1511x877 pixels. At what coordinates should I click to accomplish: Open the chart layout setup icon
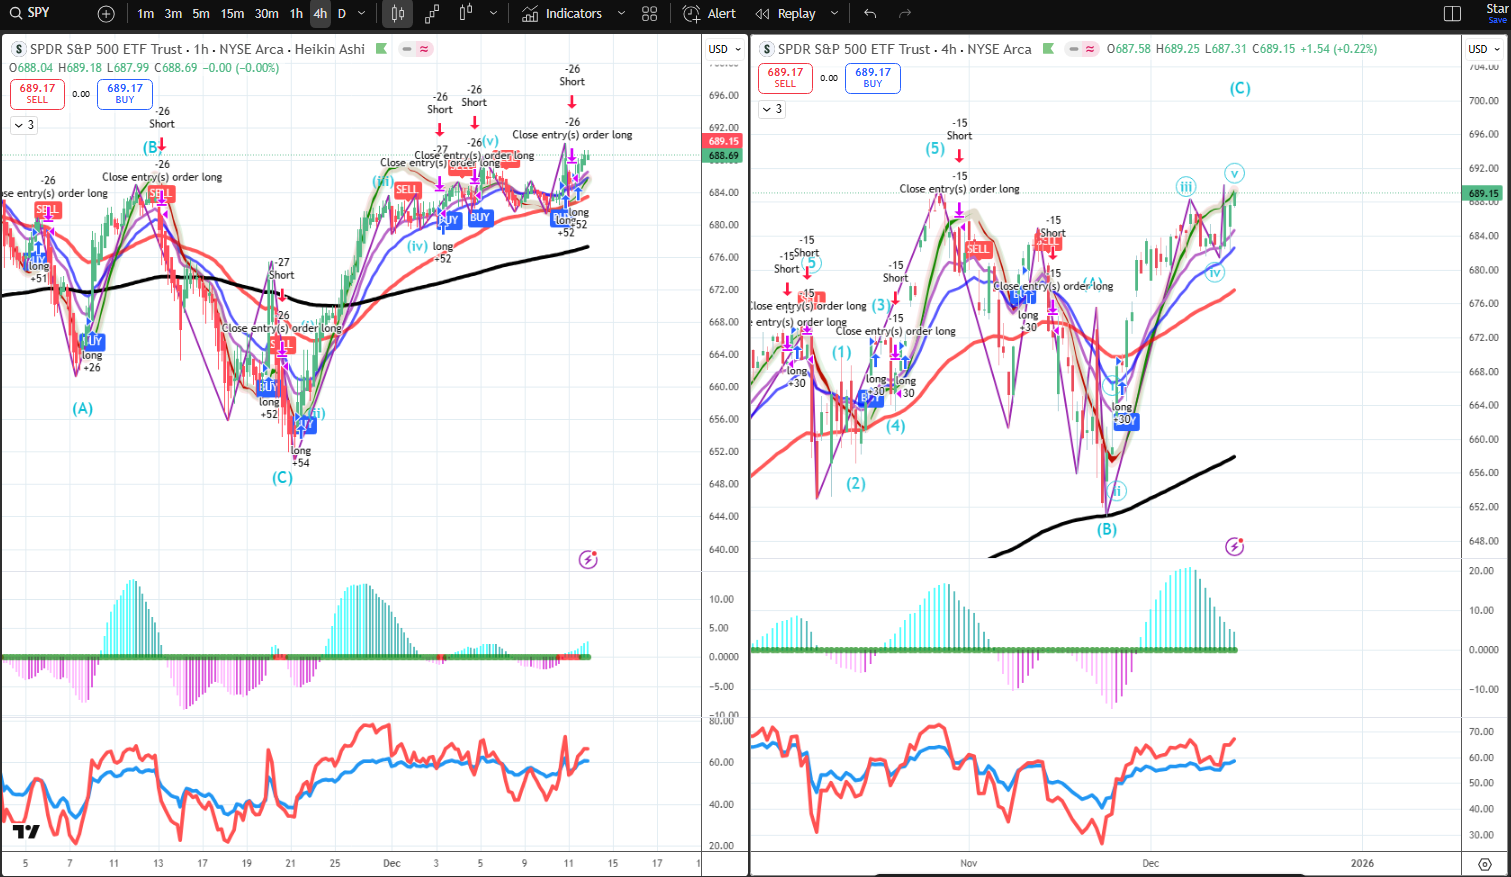point(1452,14)
